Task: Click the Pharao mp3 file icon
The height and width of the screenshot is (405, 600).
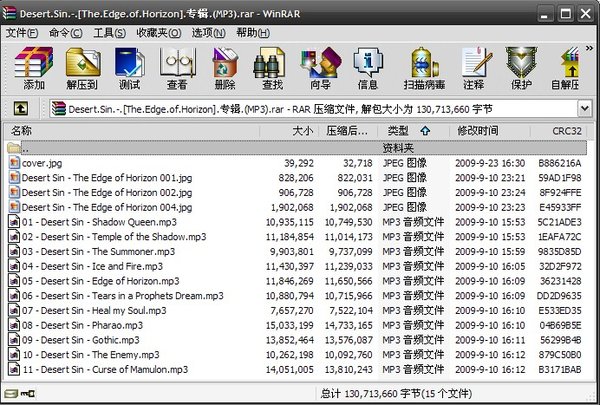Action: (14, 325)
